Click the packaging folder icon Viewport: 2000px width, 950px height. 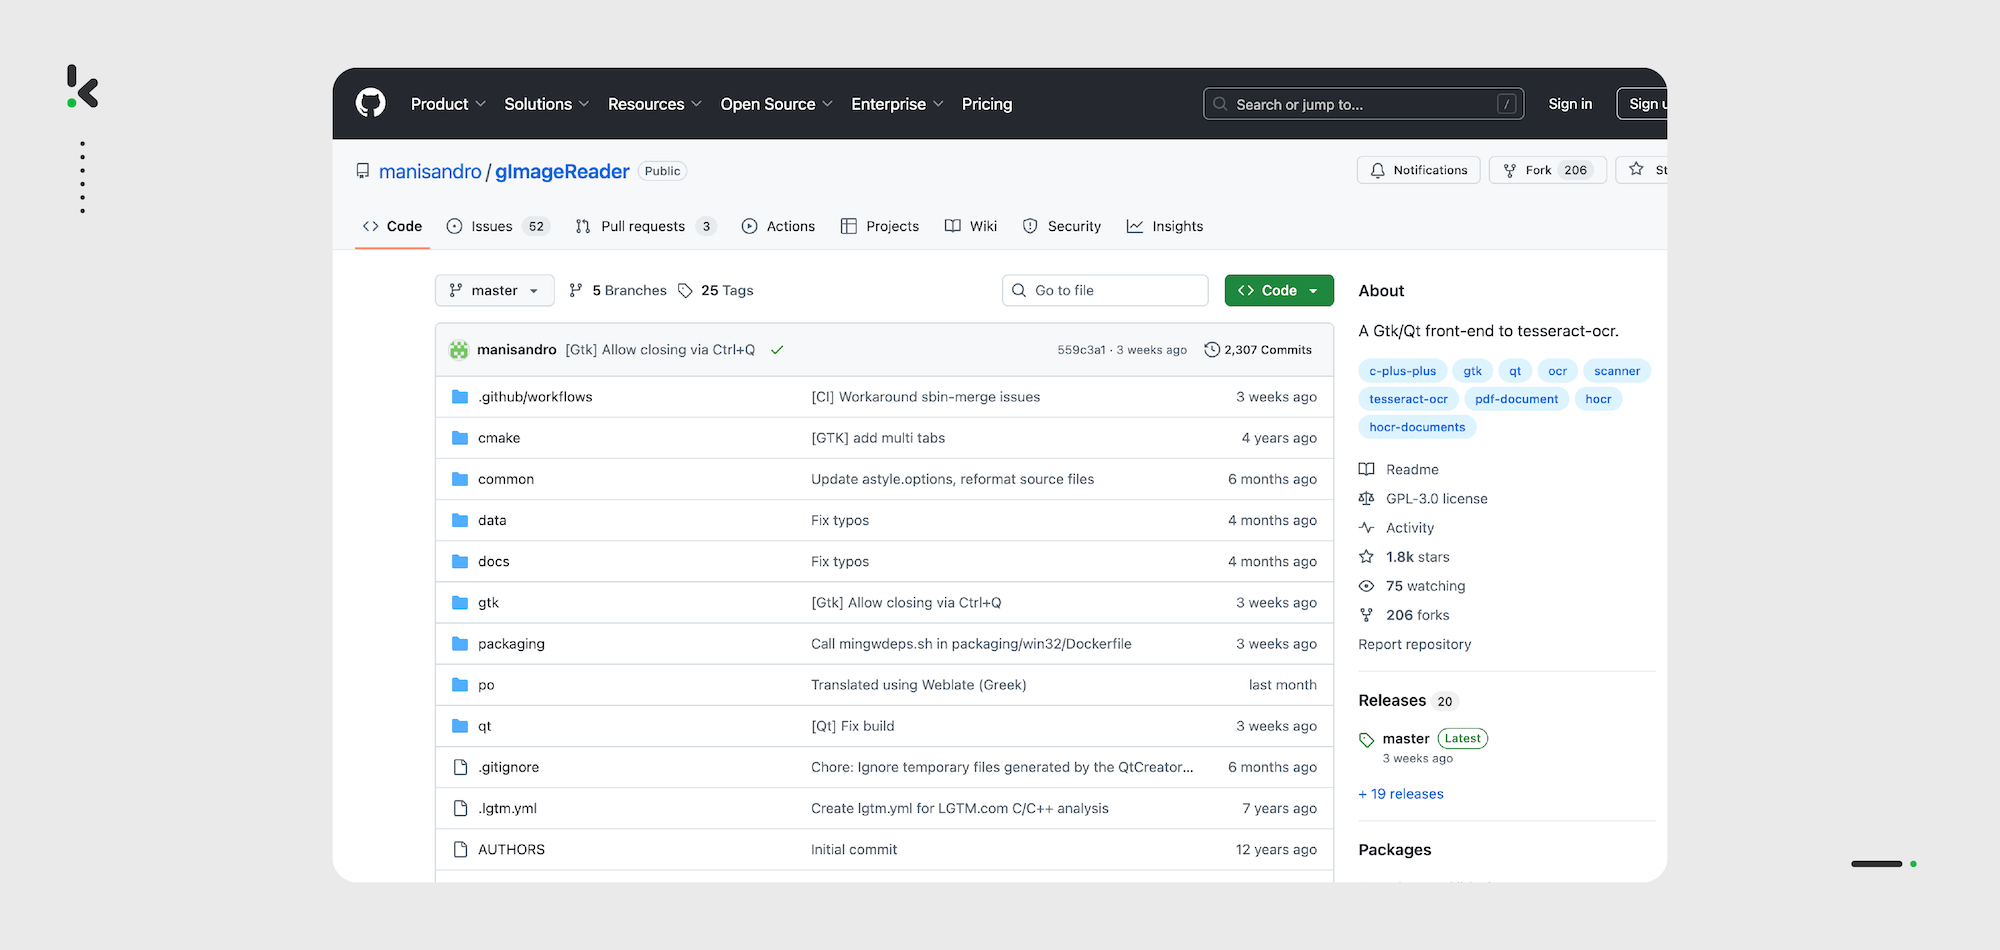point(460,643)
